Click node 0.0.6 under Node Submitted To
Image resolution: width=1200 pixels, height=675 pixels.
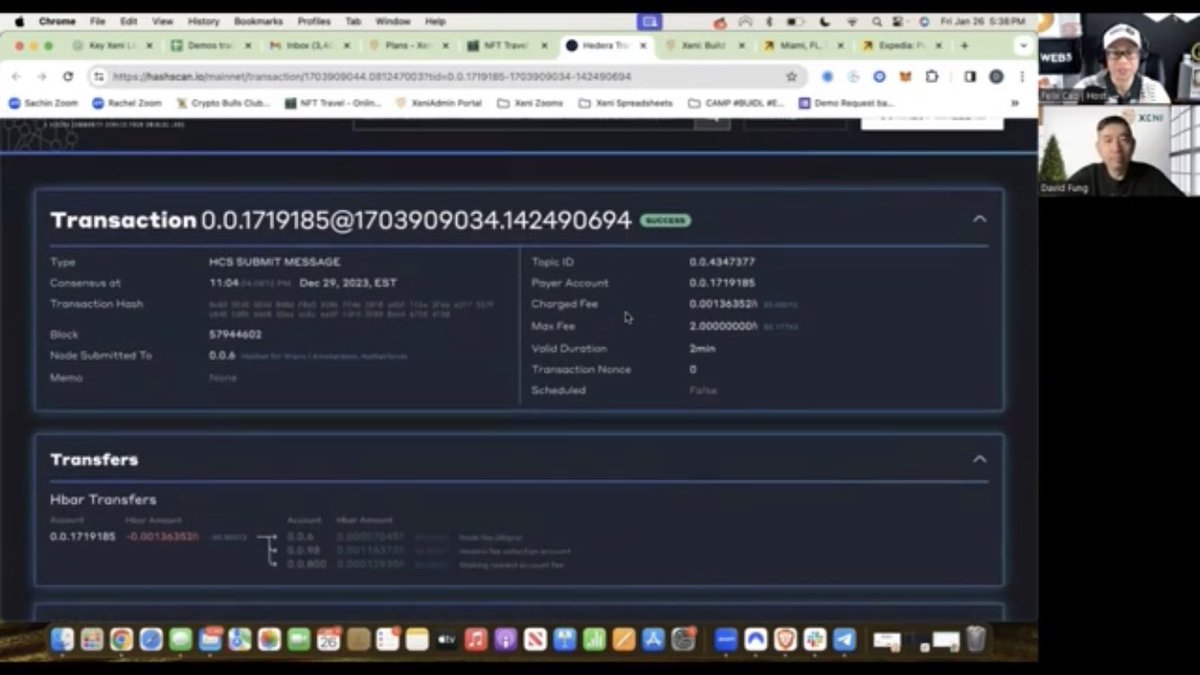point(221,355)
